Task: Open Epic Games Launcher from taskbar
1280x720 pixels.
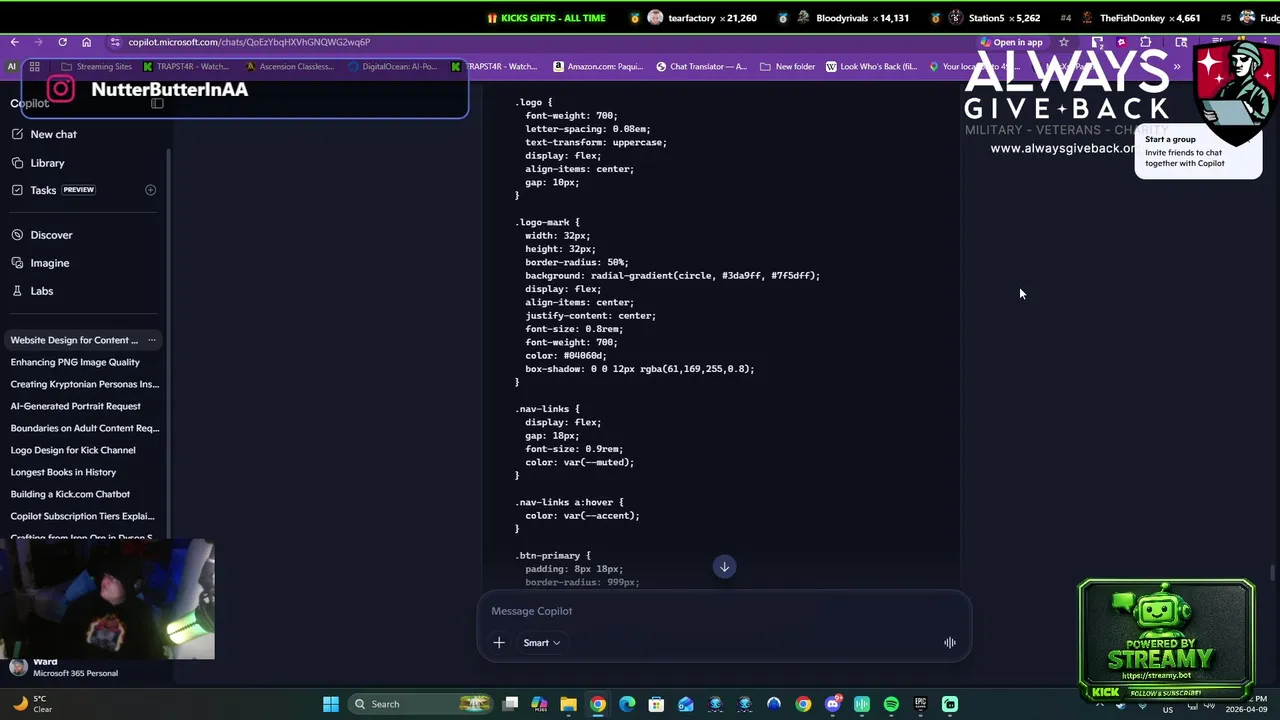Action: point(920,704)
